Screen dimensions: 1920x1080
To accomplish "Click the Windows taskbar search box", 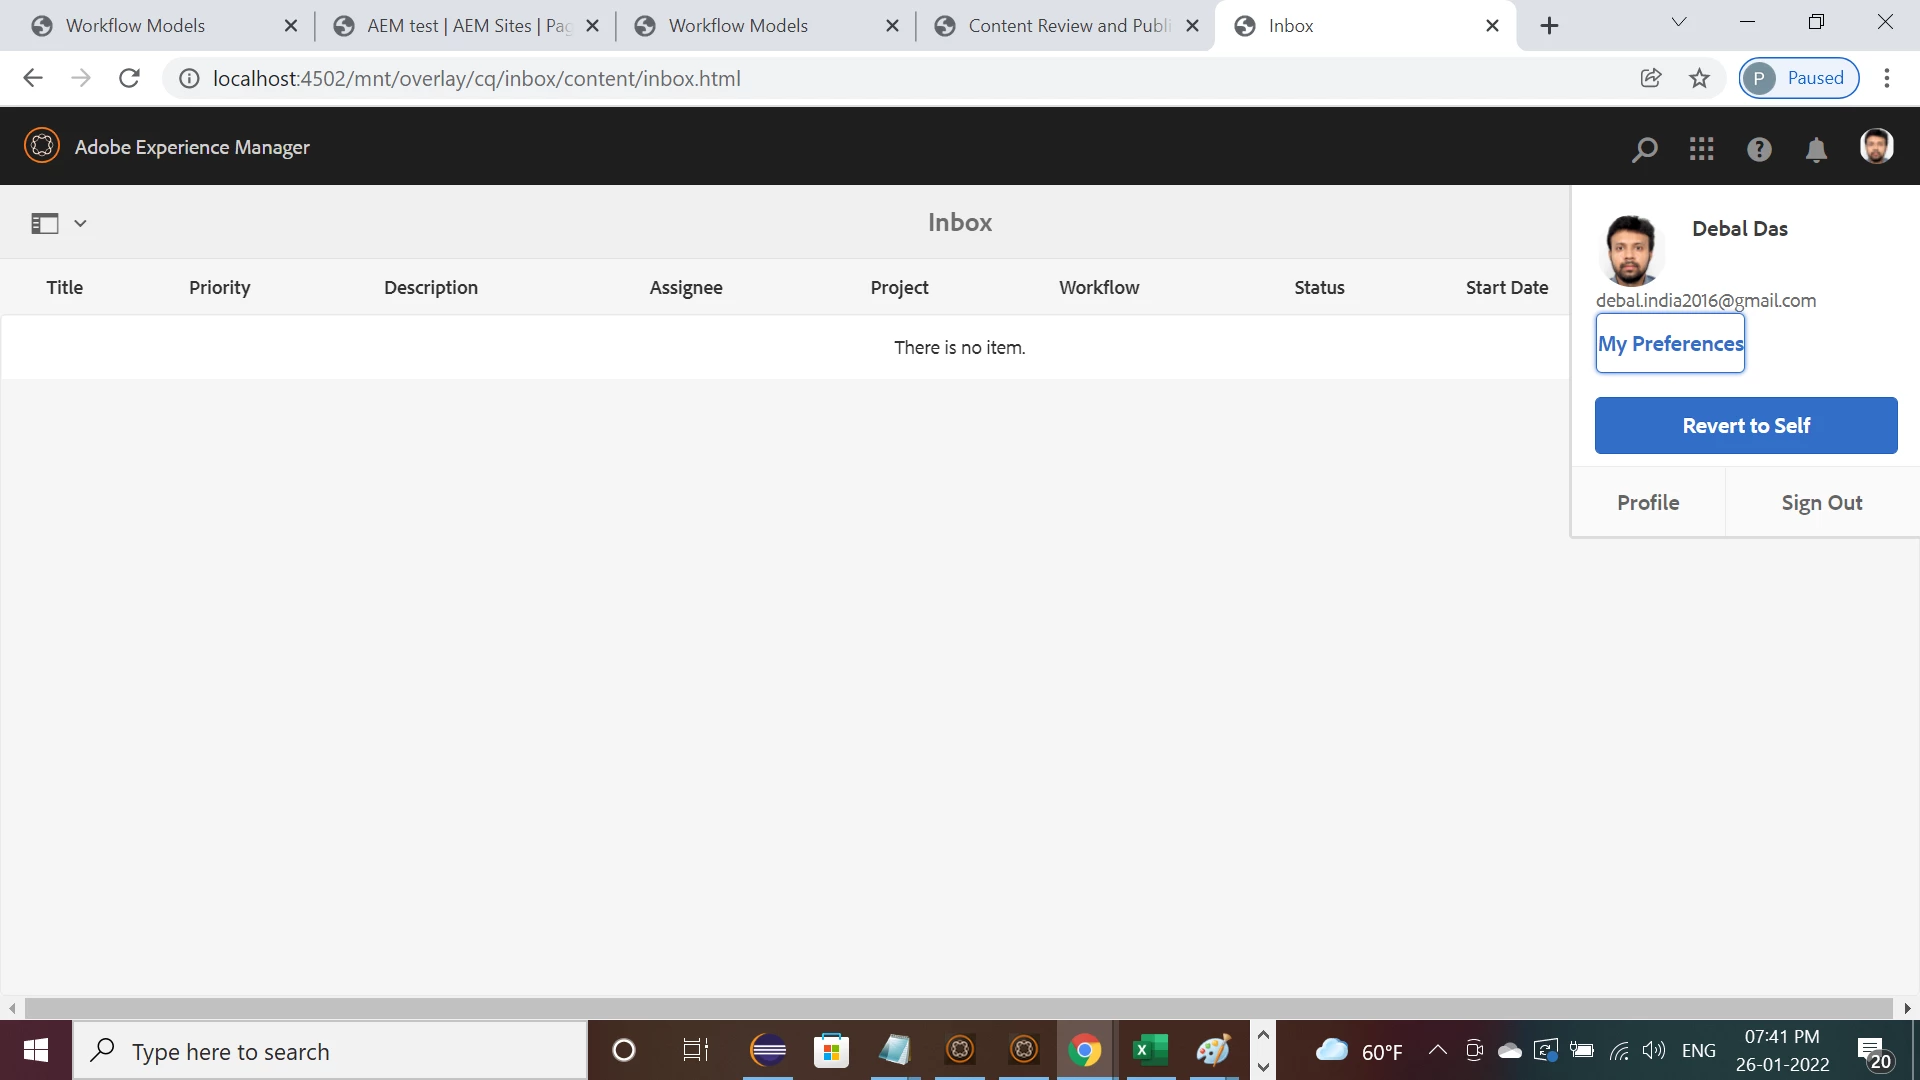I will click(330, 1051).
